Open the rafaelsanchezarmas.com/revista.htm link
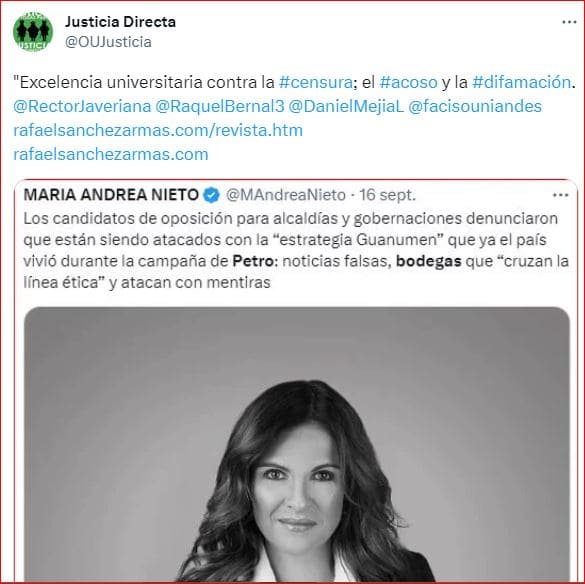Viewport: 585px width, 584px height. pyautogui.click(x=158, y=131)
